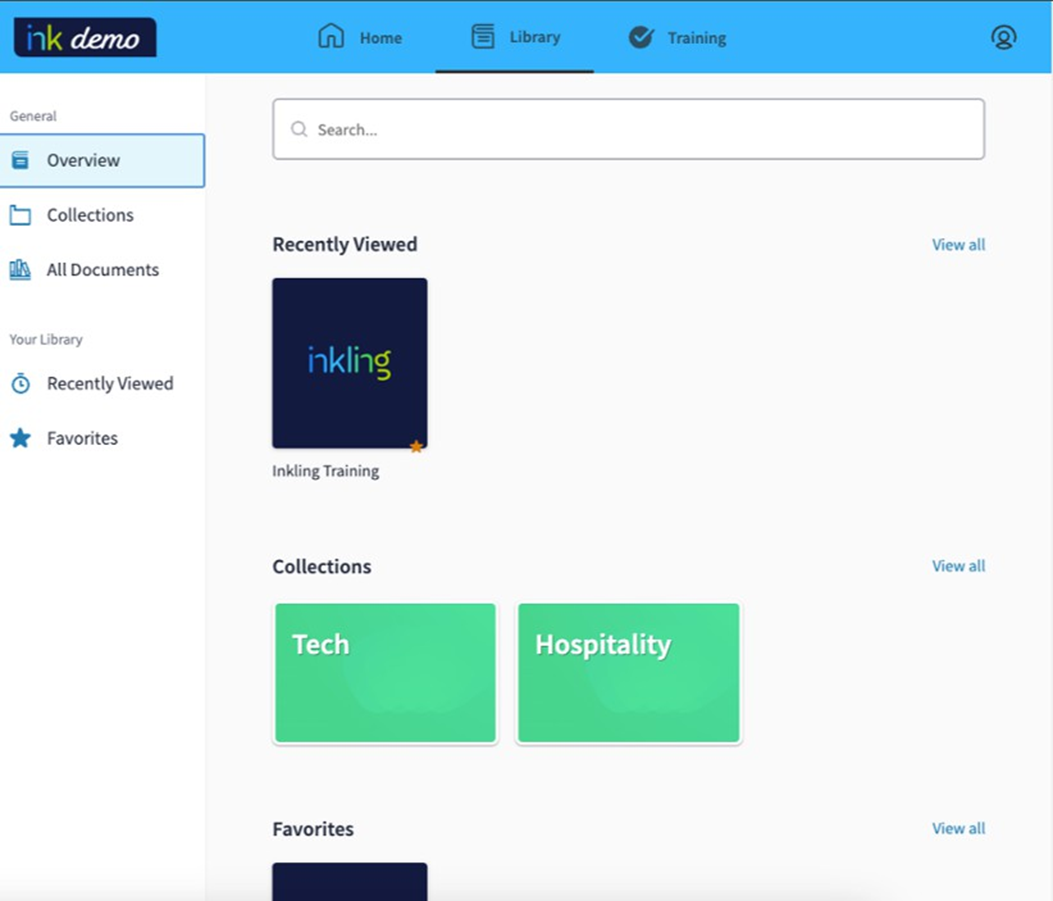
Task: Click the Overview sidebar icon
Action: point(20,160)
